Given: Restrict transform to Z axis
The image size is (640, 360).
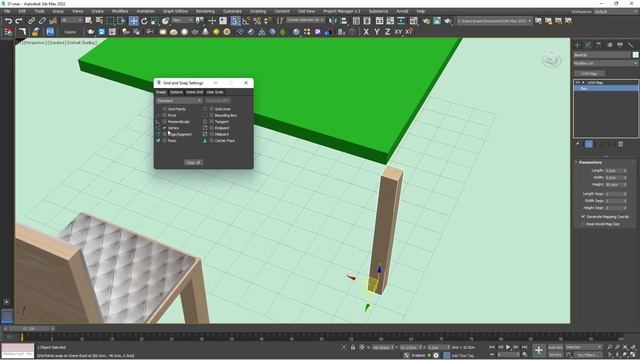Looking at the screenshot, I should pyautogui.click(x=387, y=32).
